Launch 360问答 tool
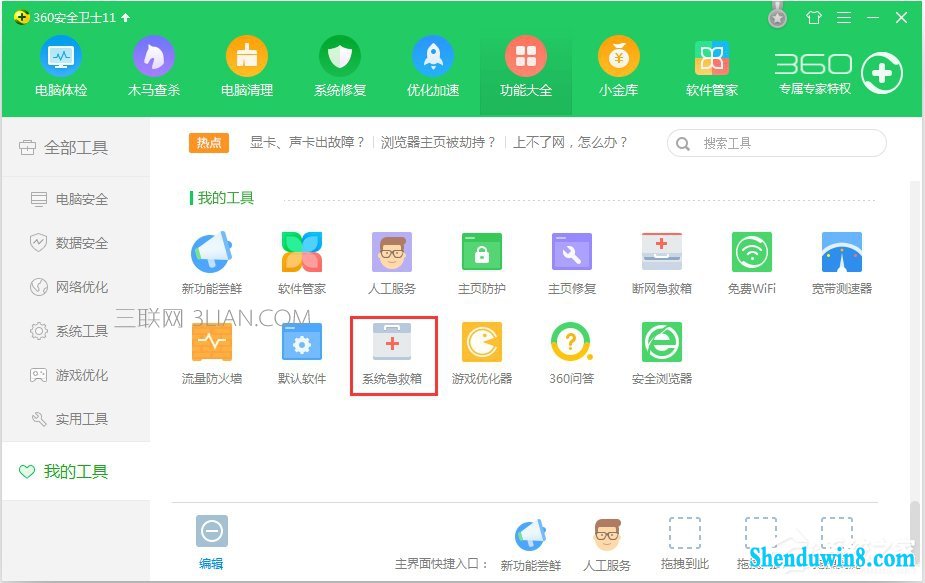 [572, 353]
